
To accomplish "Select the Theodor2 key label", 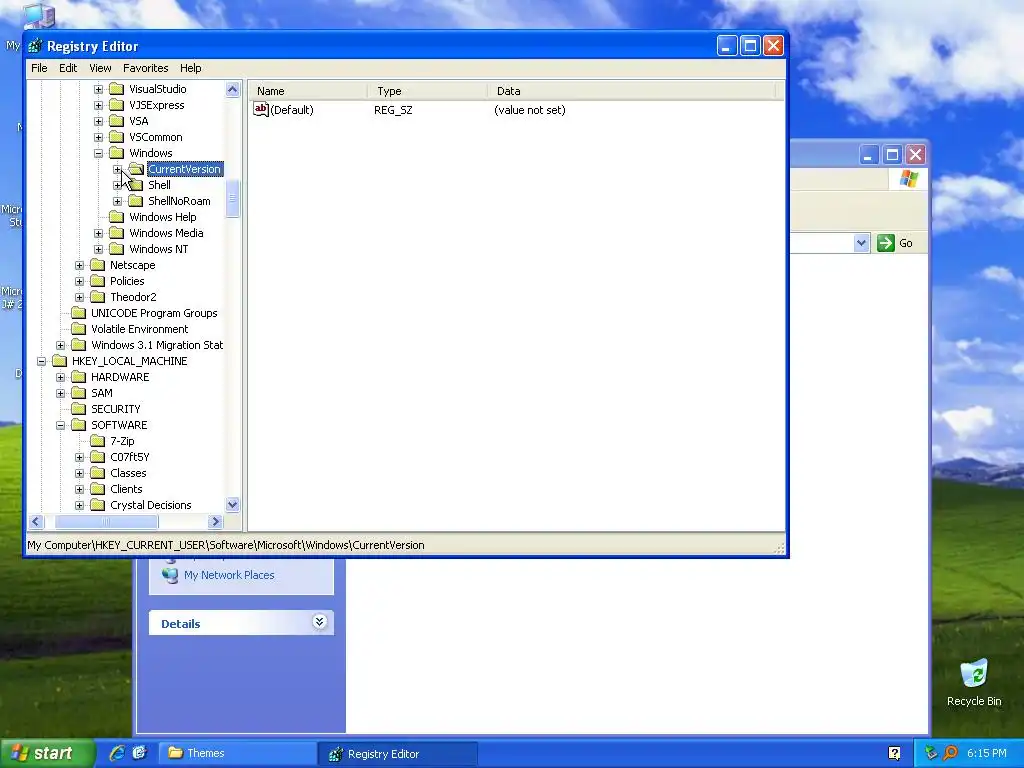I will [x=133, y=297].
